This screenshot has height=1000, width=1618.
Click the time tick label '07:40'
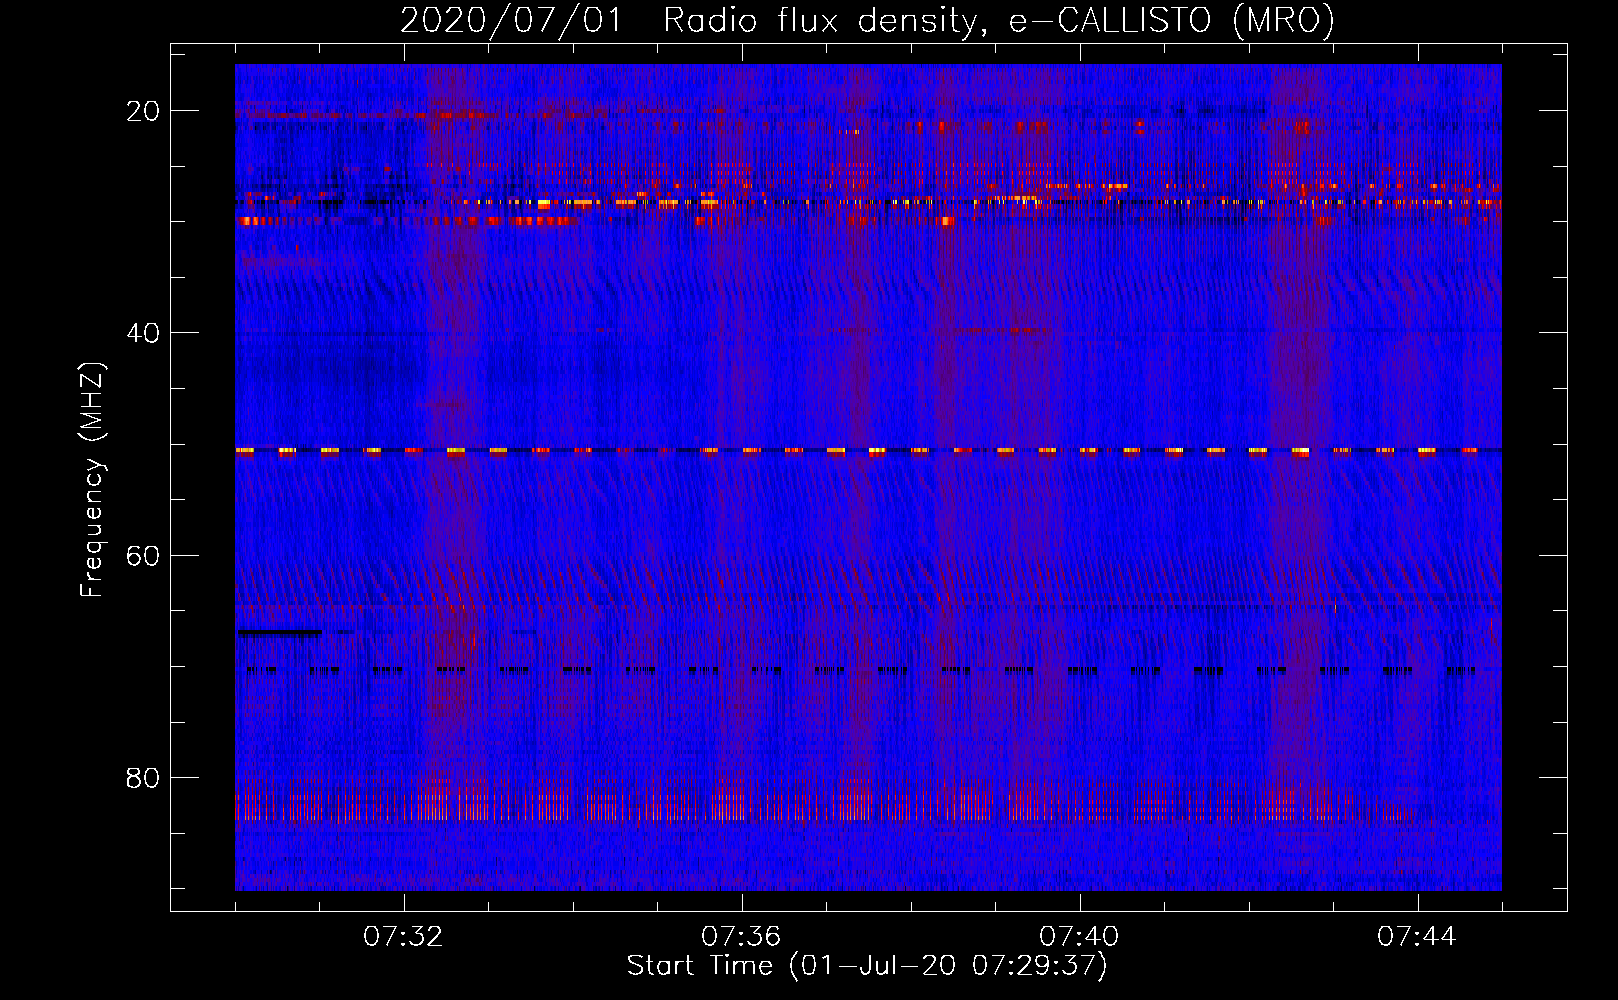click(x=1079, y=937)
